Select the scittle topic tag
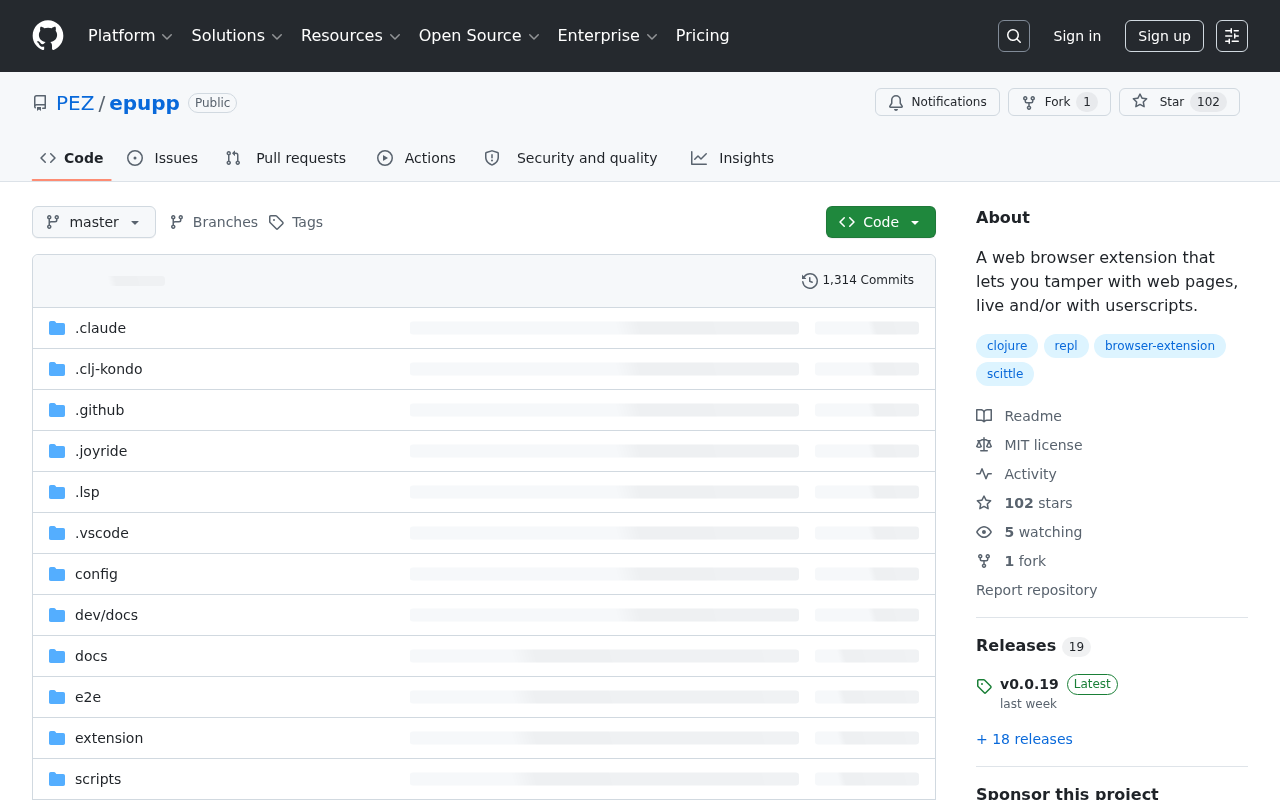This screenshot has height=800, width=1280. point(1005,374)
